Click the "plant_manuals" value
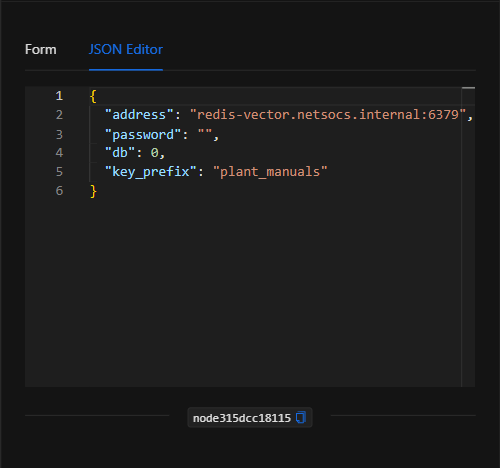500x468 pixels. 270,172
